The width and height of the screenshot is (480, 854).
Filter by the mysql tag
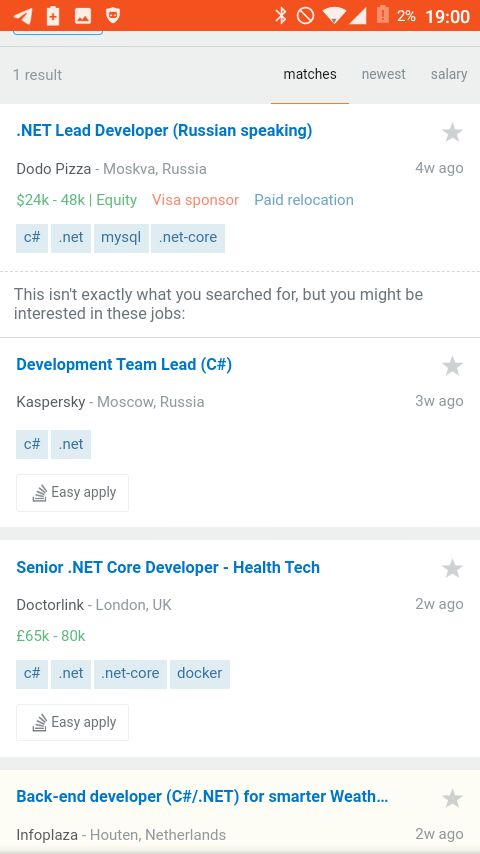121,238
